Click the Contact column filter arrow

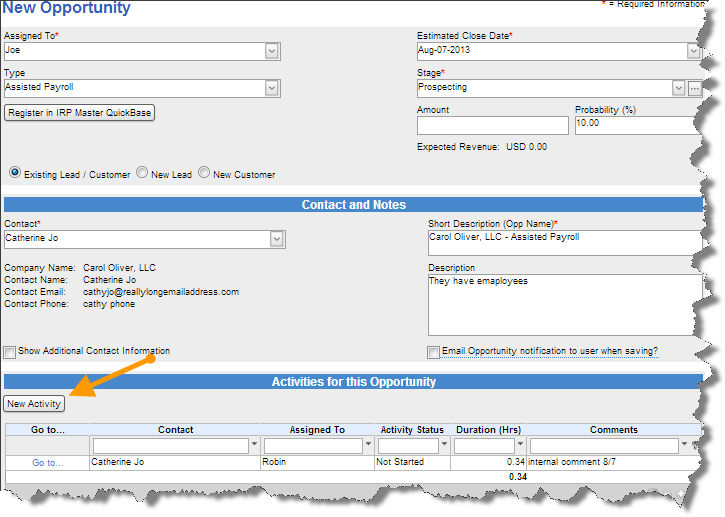(254, 446)
